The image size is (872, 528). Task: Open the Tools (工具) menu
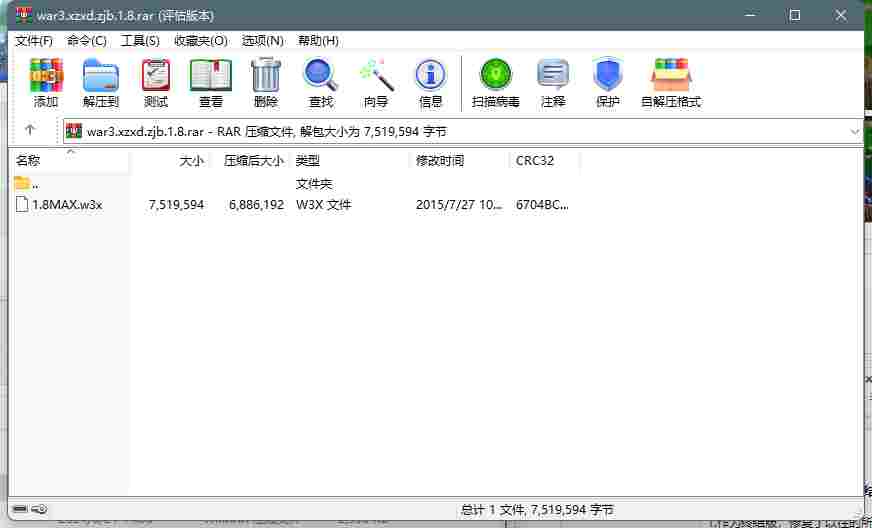click(140, 41)
